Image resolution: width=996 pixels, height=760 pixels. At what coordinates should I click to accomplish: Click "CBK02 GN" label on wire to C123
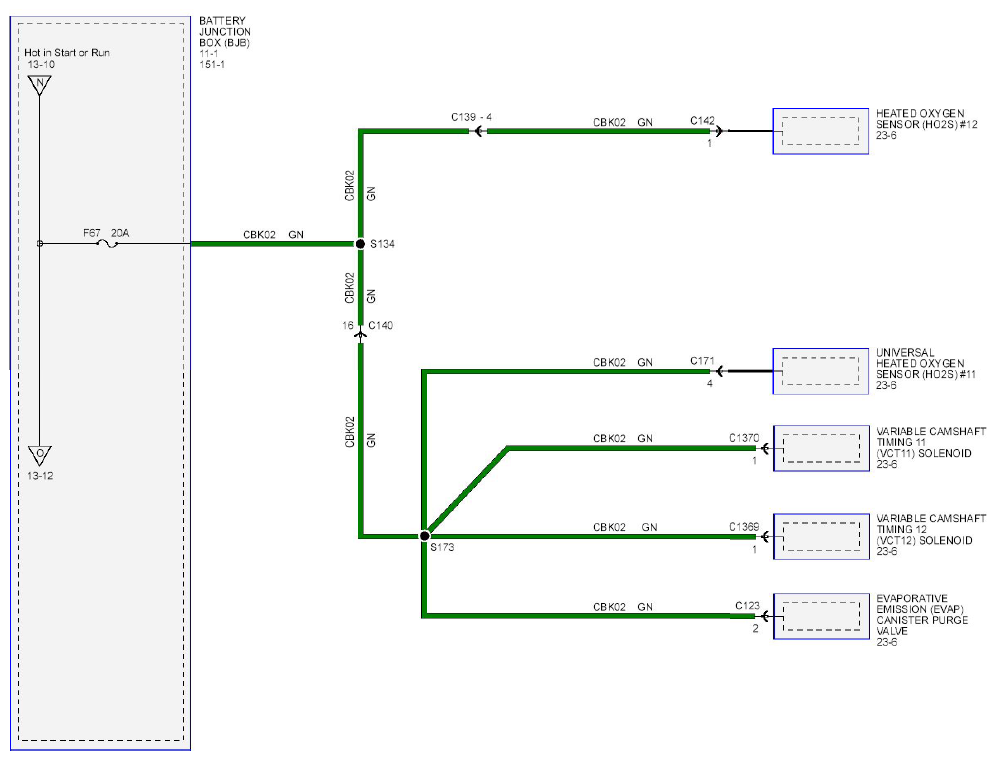coord(622,607)
